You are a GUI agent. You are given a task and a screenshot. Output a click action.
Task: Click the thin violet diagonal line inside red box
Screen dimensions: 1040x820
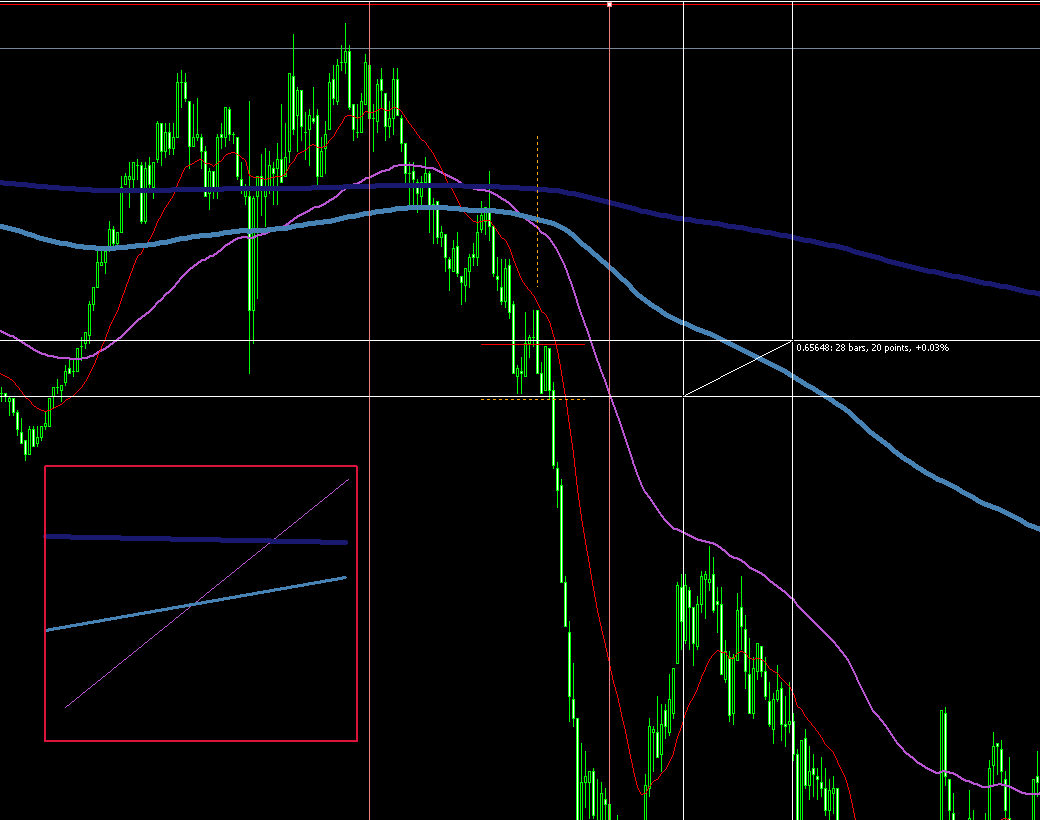[207, 593]
